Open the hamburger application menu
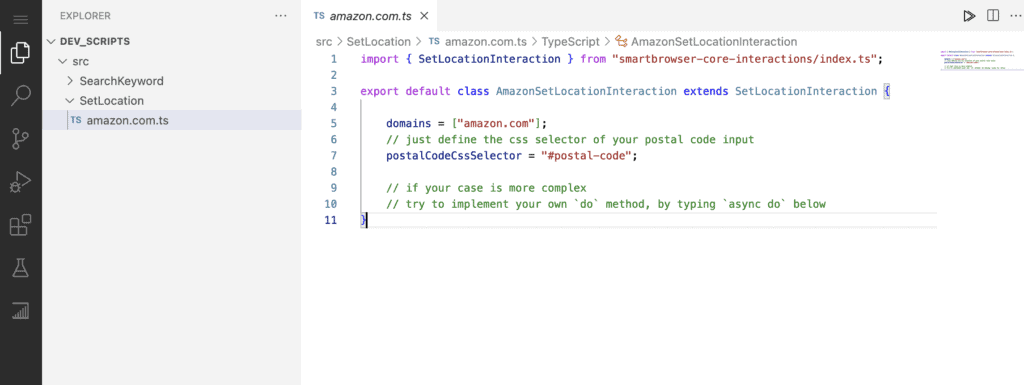The height and width of the screenshot is (385, 1024). pos(21,20)
